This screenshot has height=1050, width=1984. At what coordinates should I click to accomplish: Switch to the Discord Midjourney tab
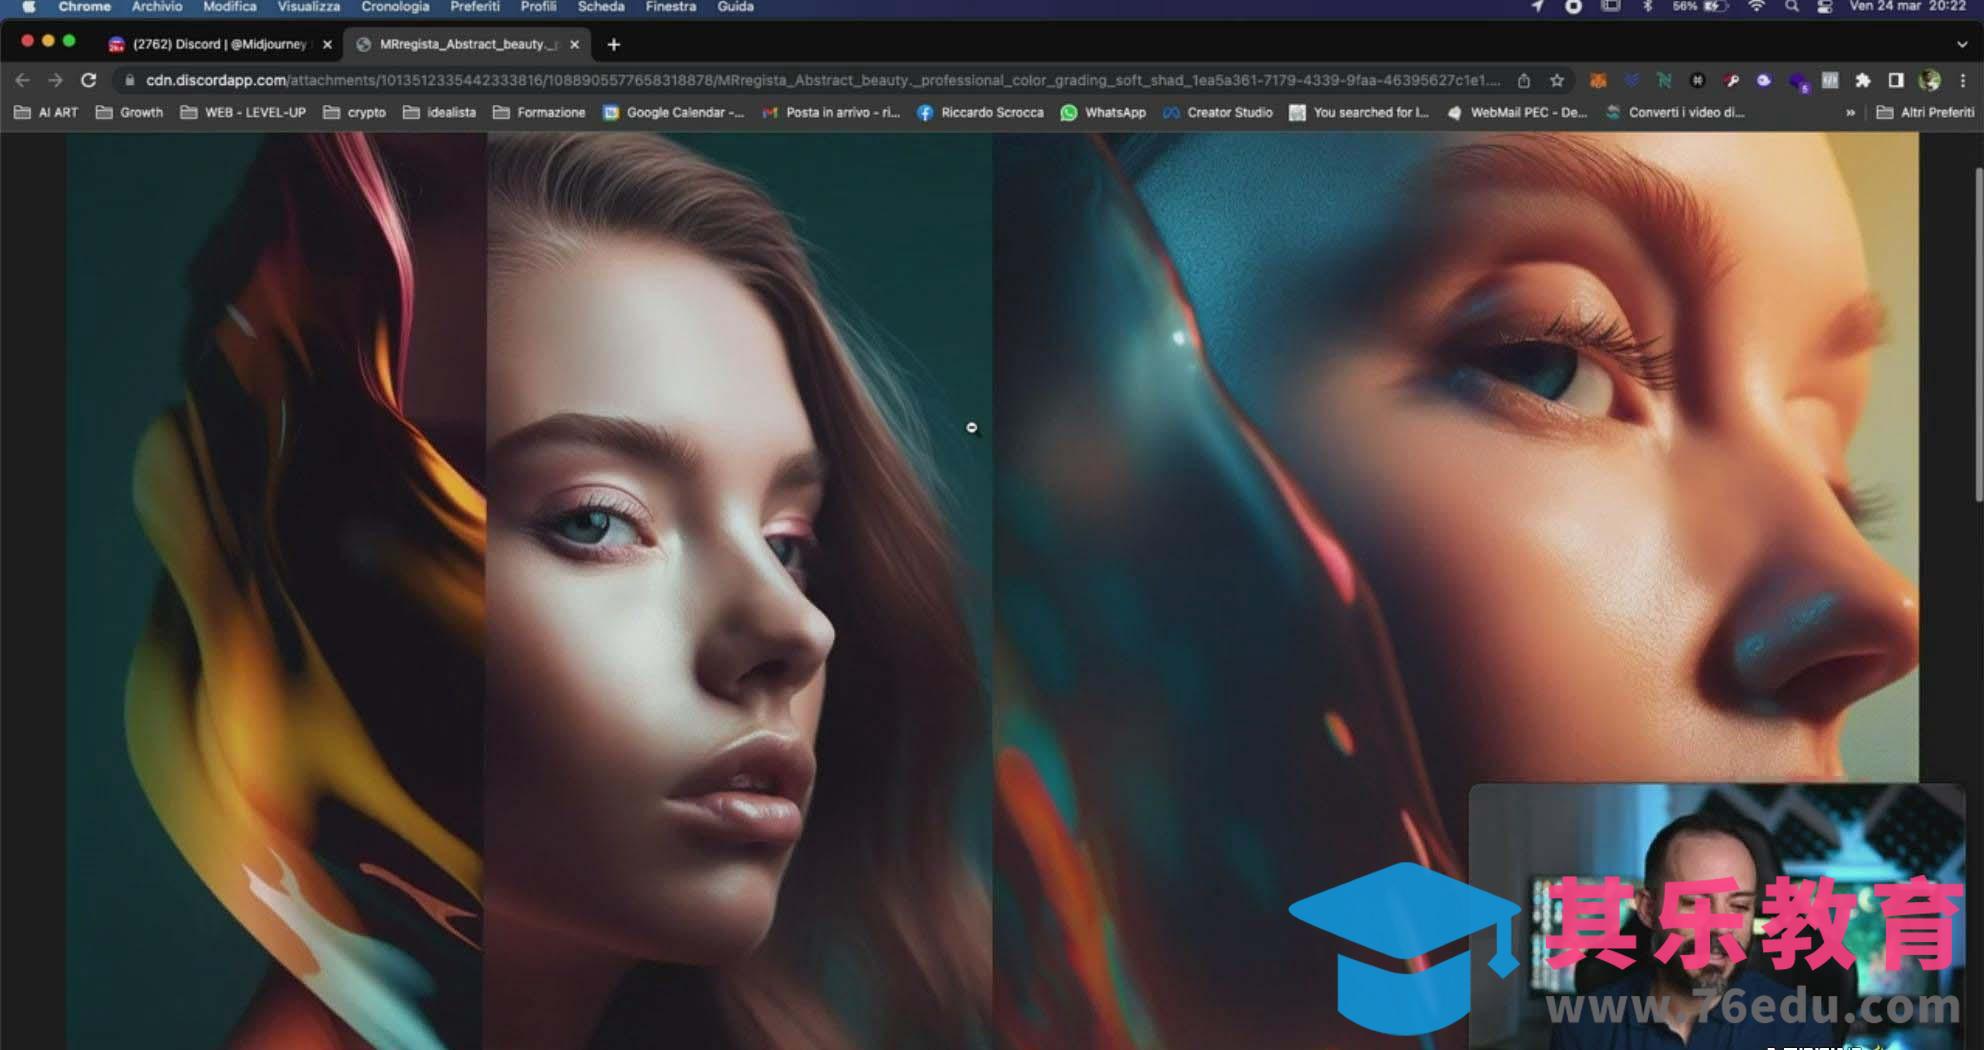219,44
